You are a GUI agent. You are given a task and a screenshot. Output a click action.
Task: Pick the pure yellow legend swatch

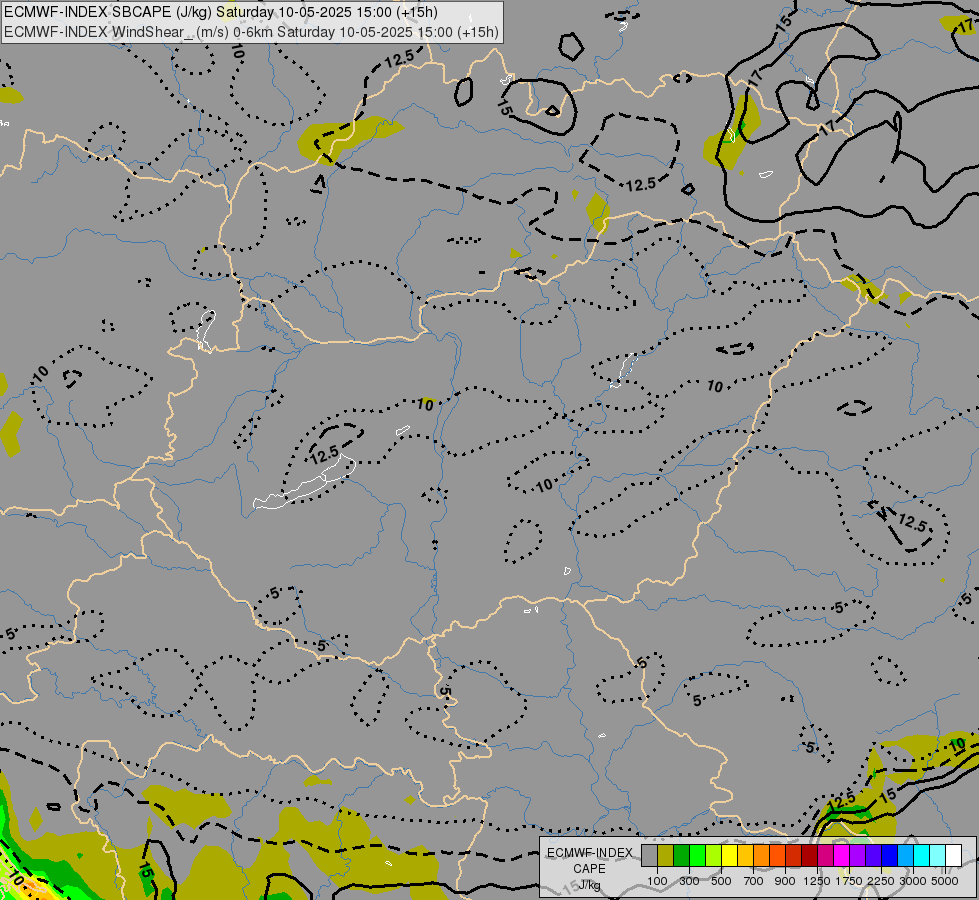click(x=729, y=856)
